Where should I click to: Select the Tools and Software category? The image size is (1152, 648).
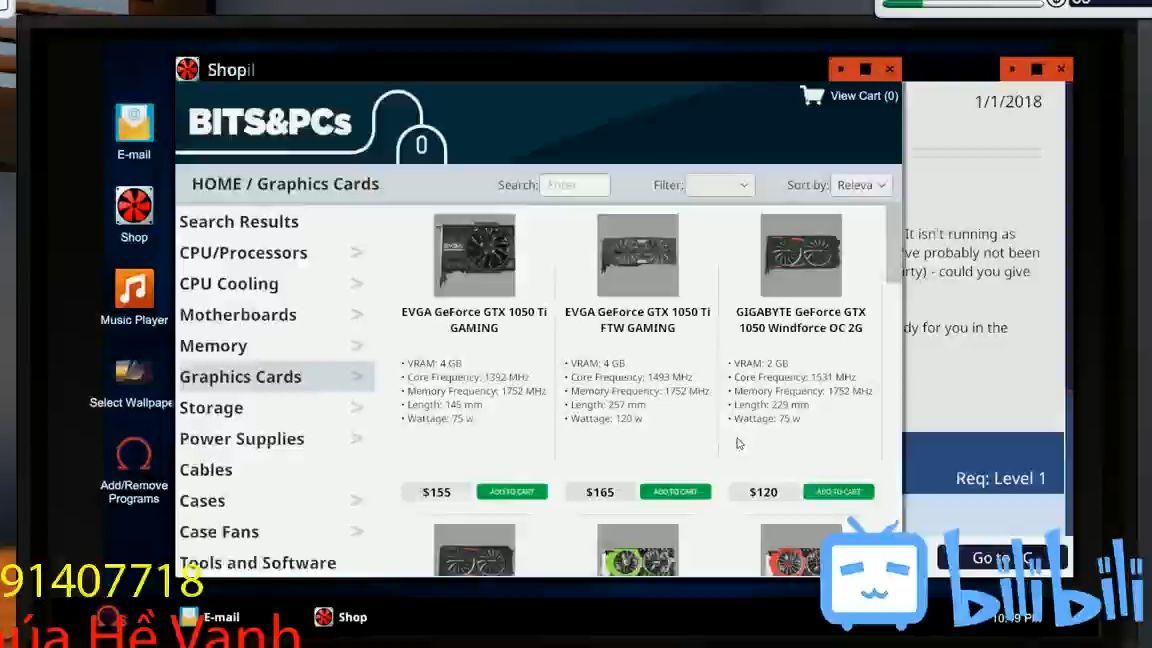tap(258, 563)
